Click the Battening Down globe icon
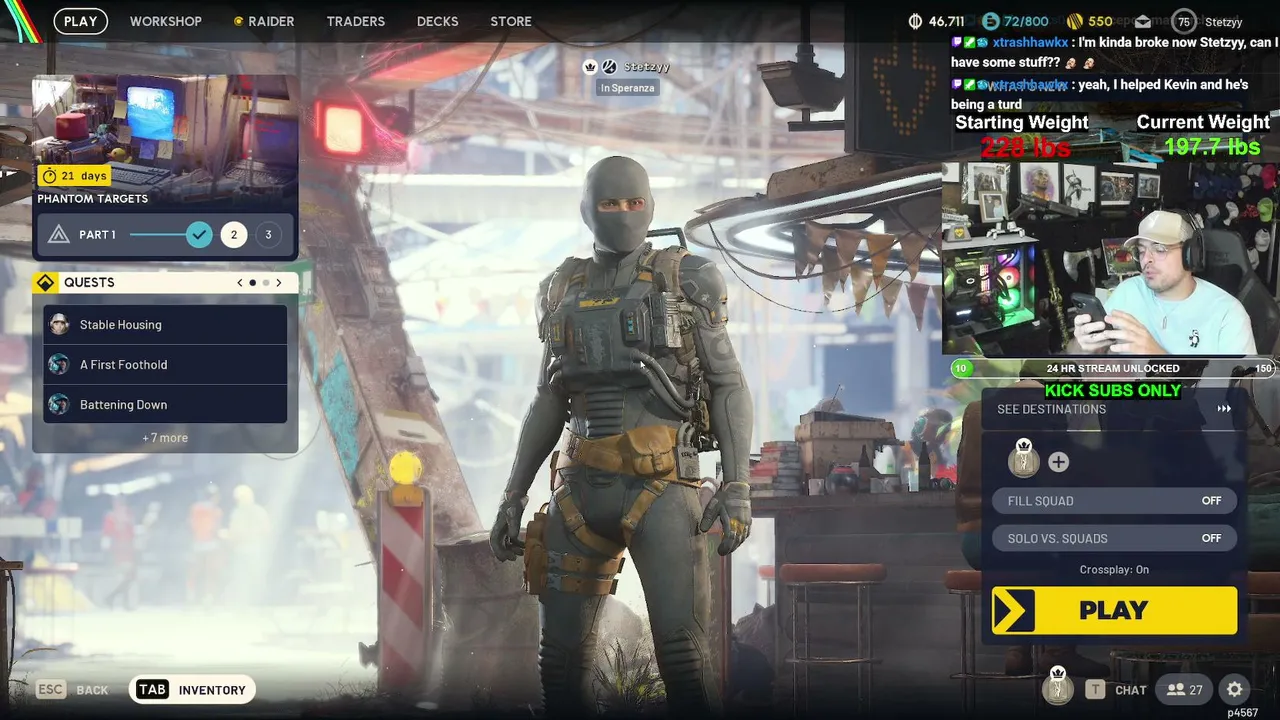1280x720 pixels. (59, 405)
